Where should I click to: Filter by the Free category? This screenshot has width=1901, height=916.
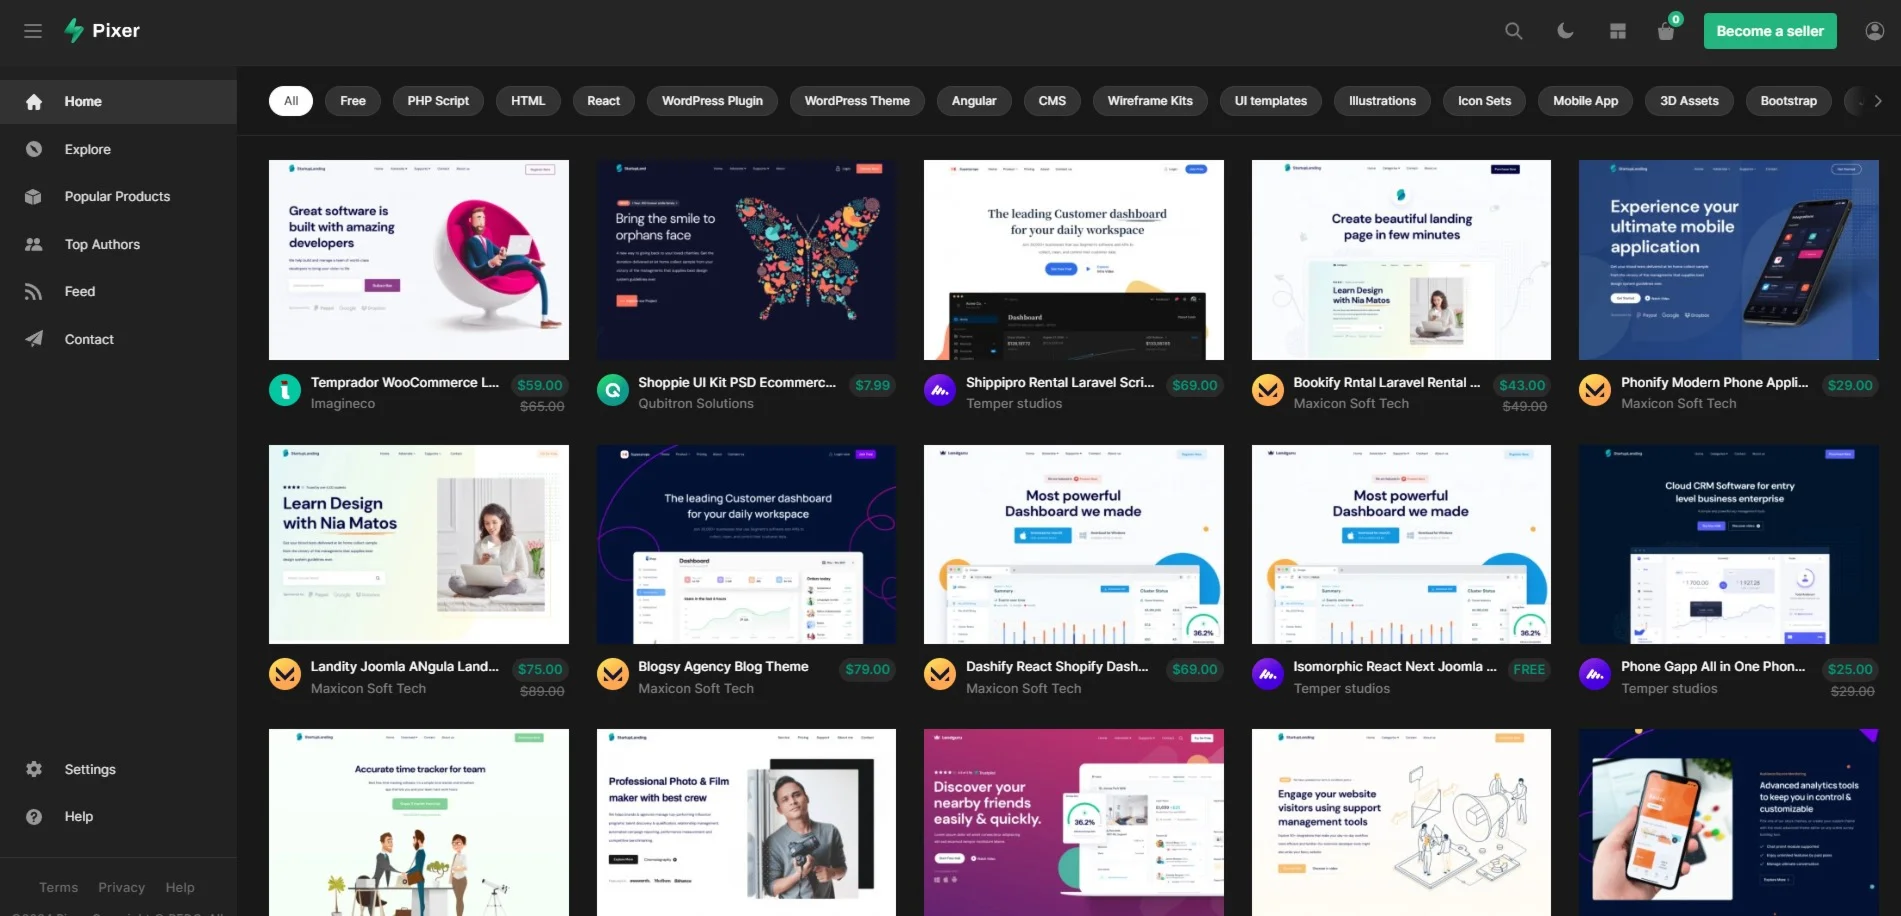[x=353, y=101]
